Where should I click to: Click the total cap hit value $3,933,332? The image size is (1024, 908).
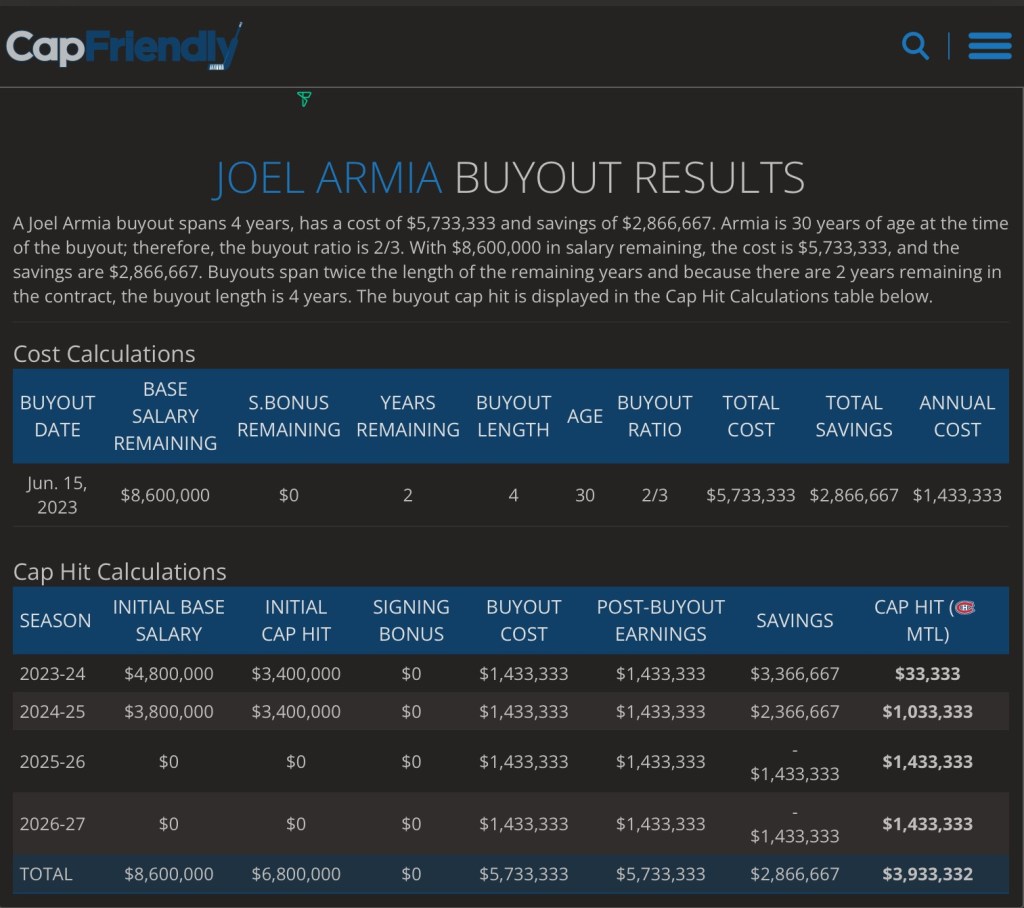[x=927, y=874]
